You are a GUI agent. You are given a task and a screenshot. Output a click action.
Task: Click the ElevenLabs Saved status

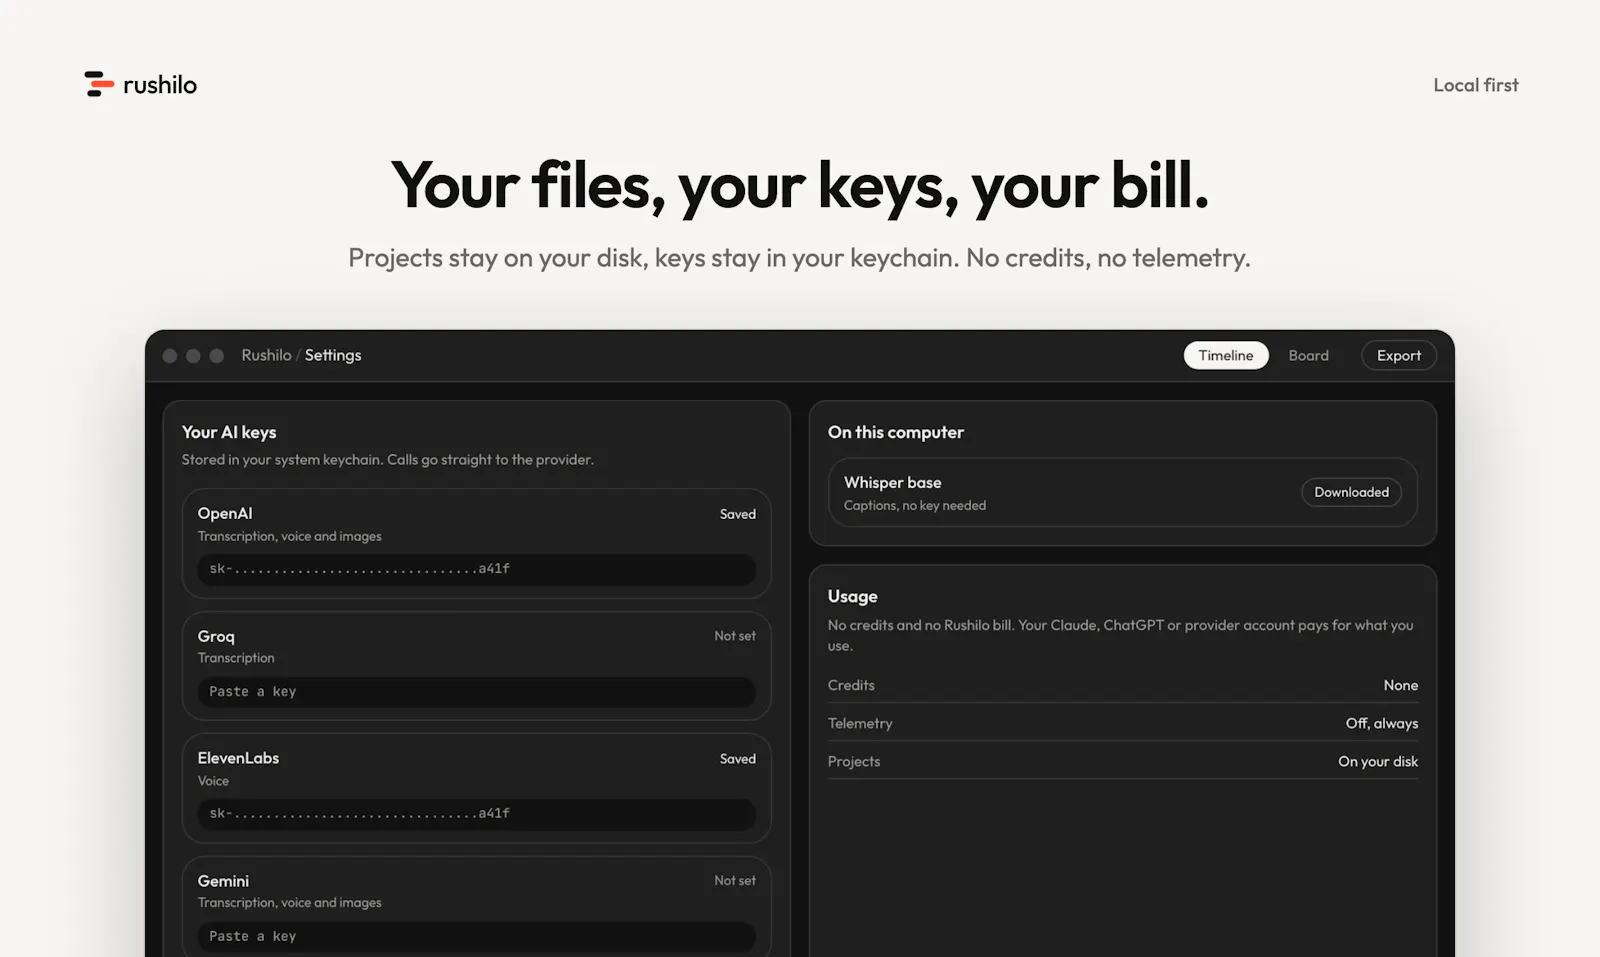(738, 759)
